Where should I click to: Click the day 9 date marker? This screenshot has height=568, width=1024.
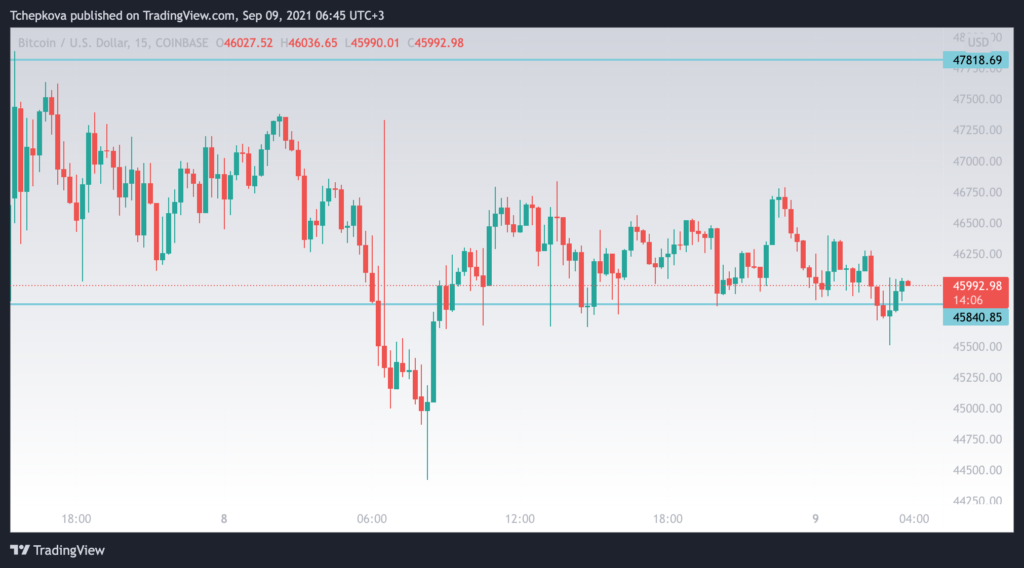pyautogui.click(x=815, y=519)
